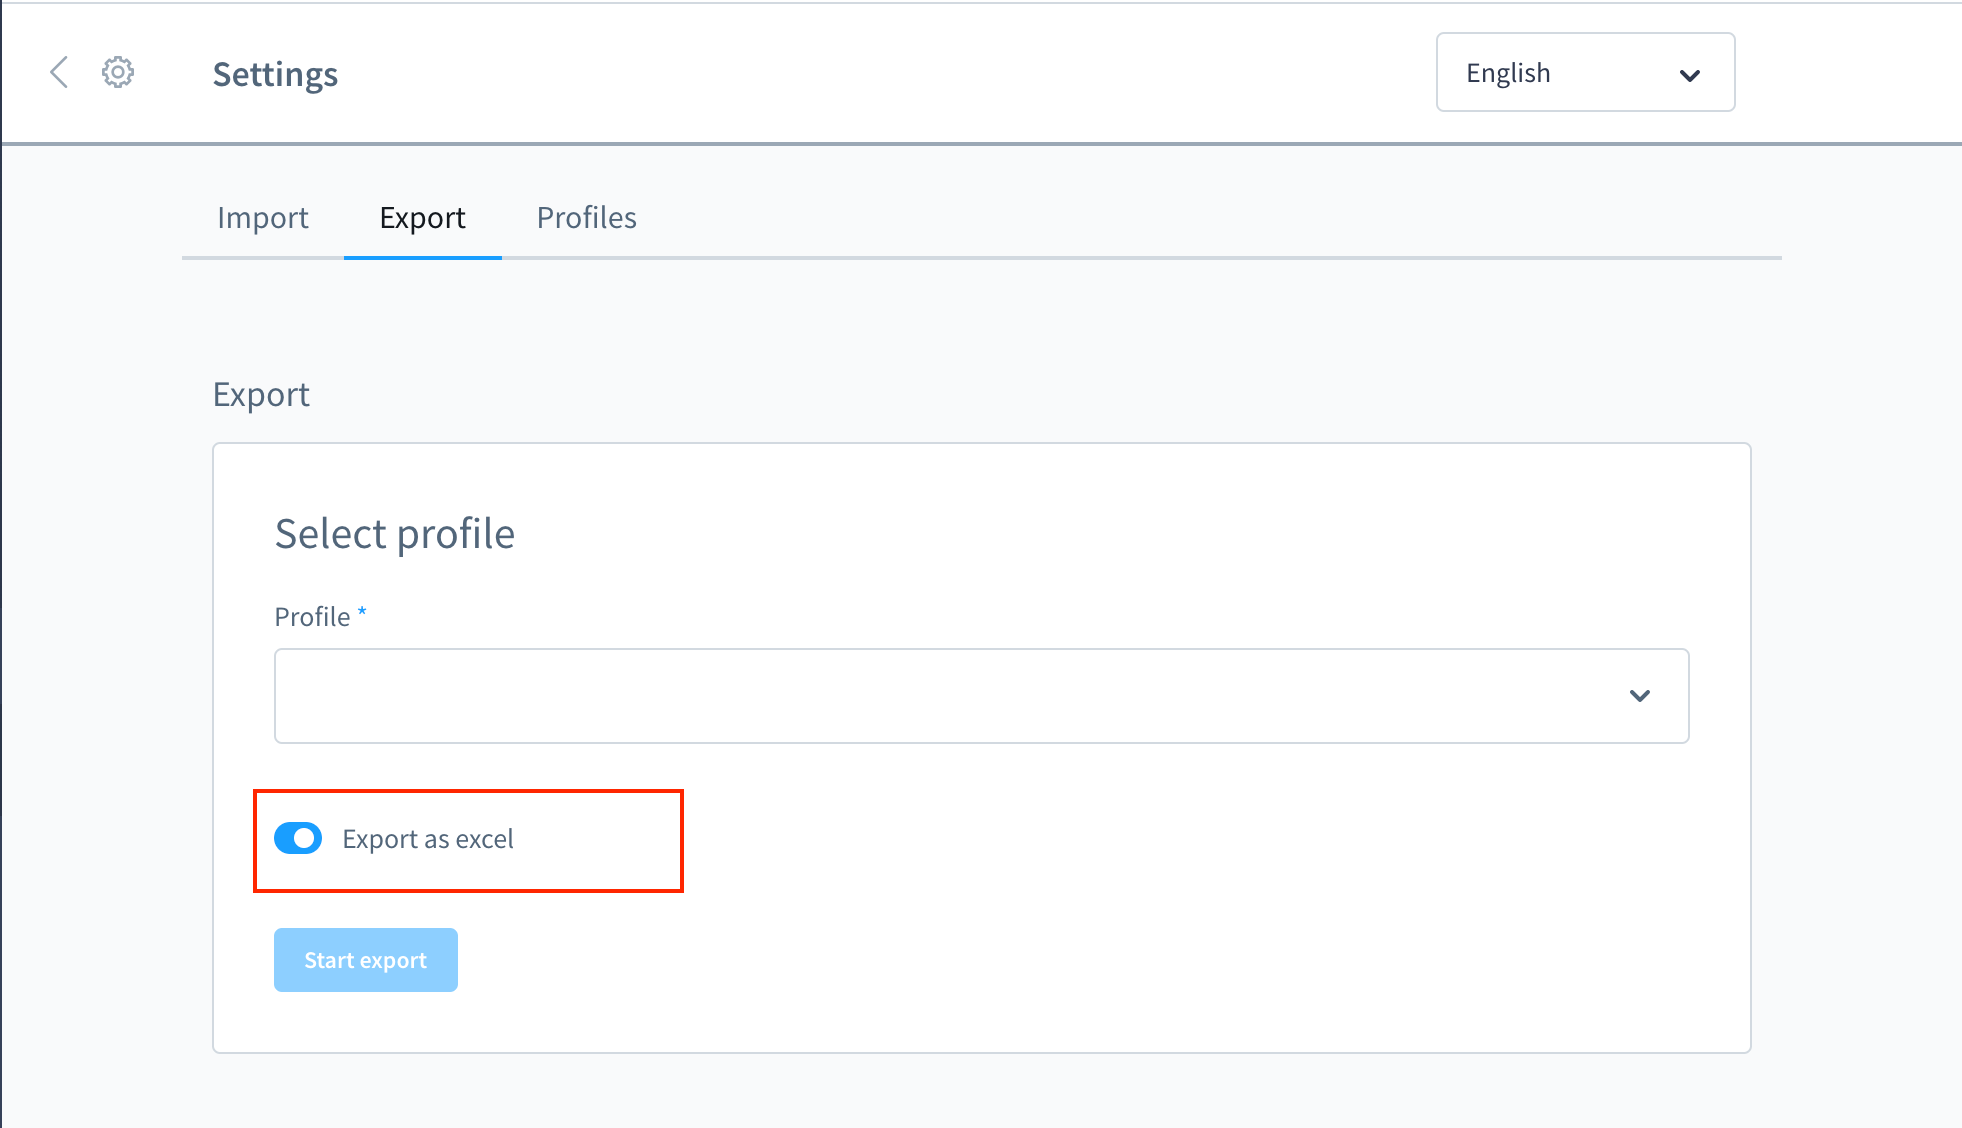
Task: Click the "Select profile" heading
Action: [x=395, y=534]
